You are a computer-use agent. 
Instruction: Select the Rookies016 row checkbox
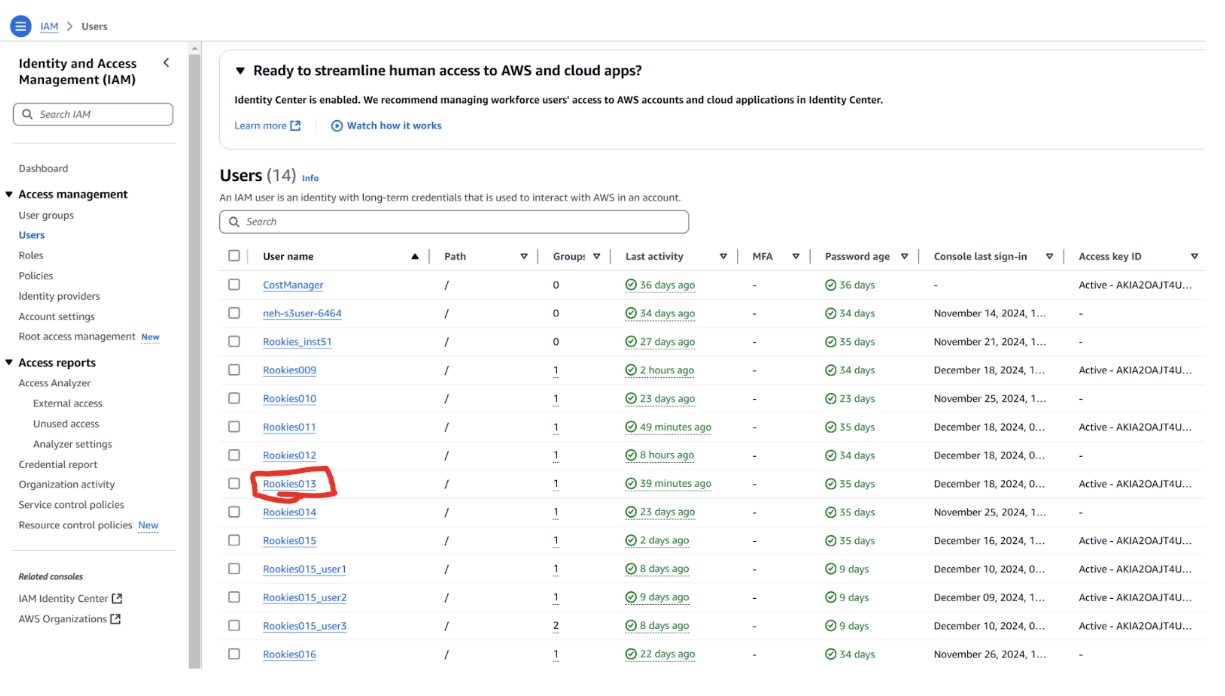coord(234,654)
